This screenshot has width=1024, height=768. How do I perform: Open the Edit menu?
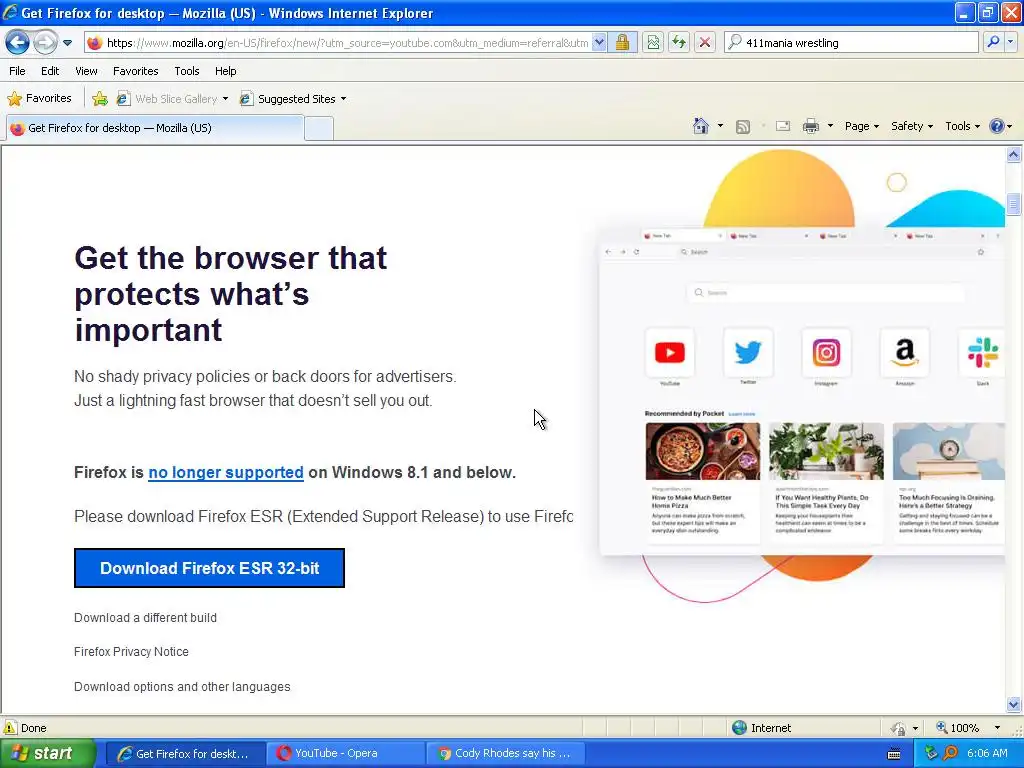[50, 71]
